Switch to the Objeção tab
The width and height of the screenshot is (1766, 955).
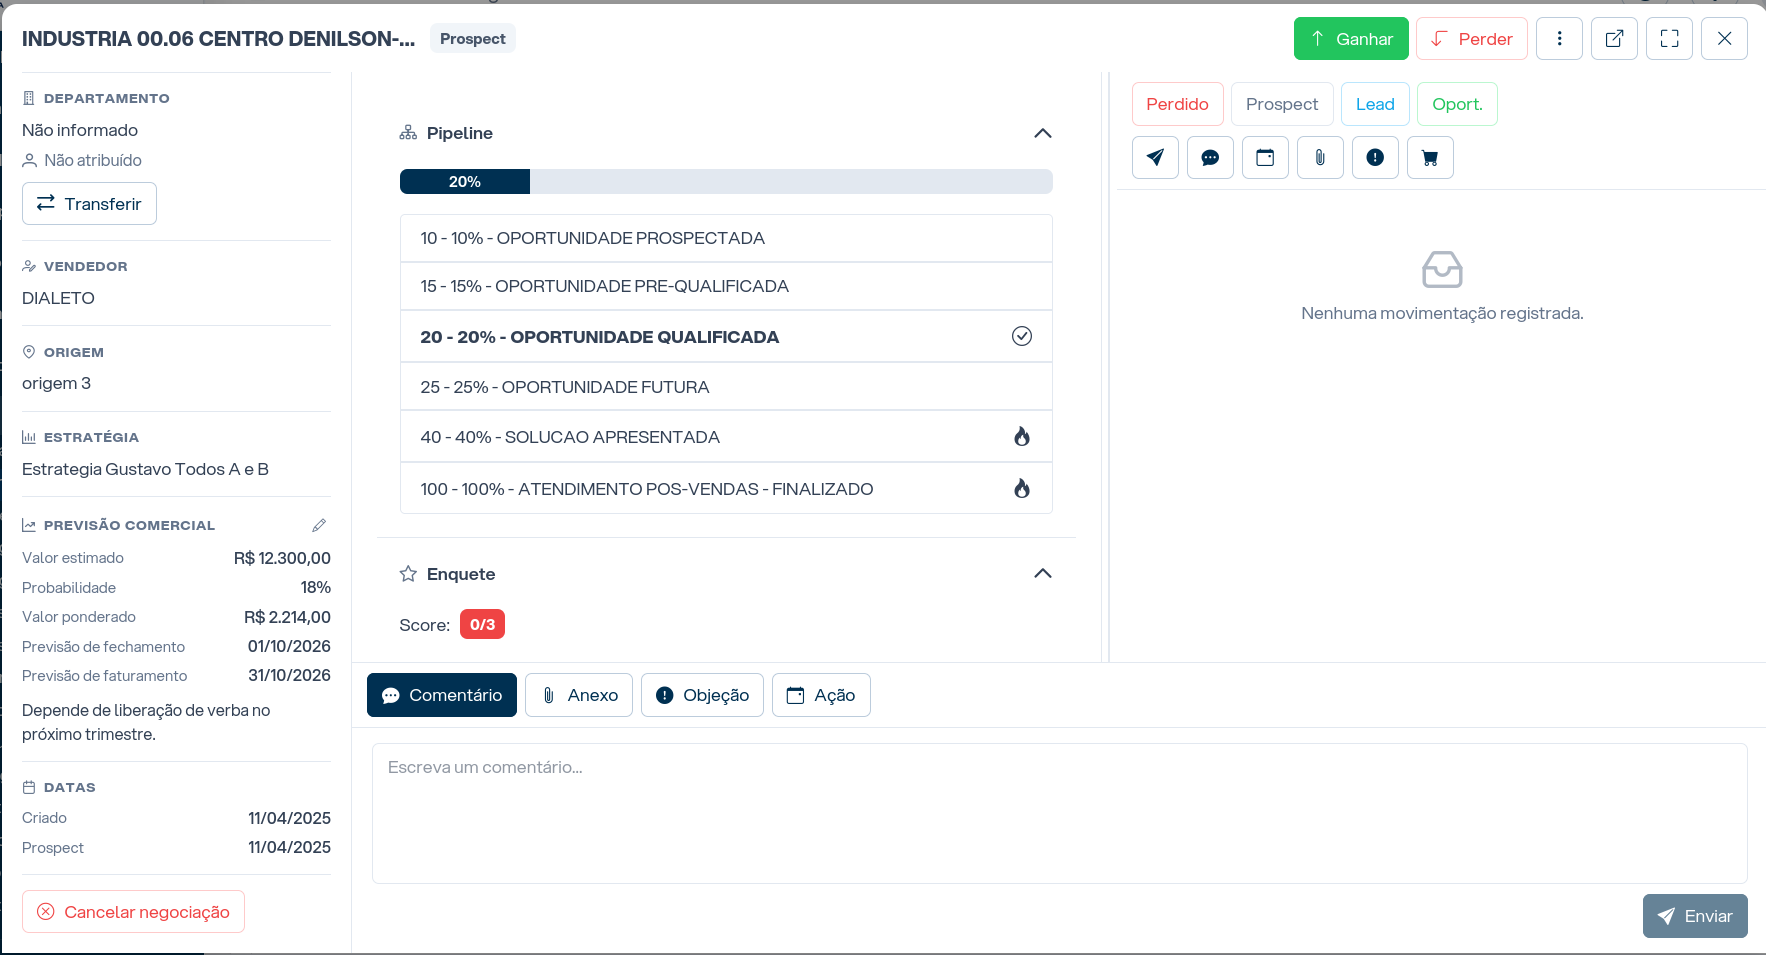point(702,695)
